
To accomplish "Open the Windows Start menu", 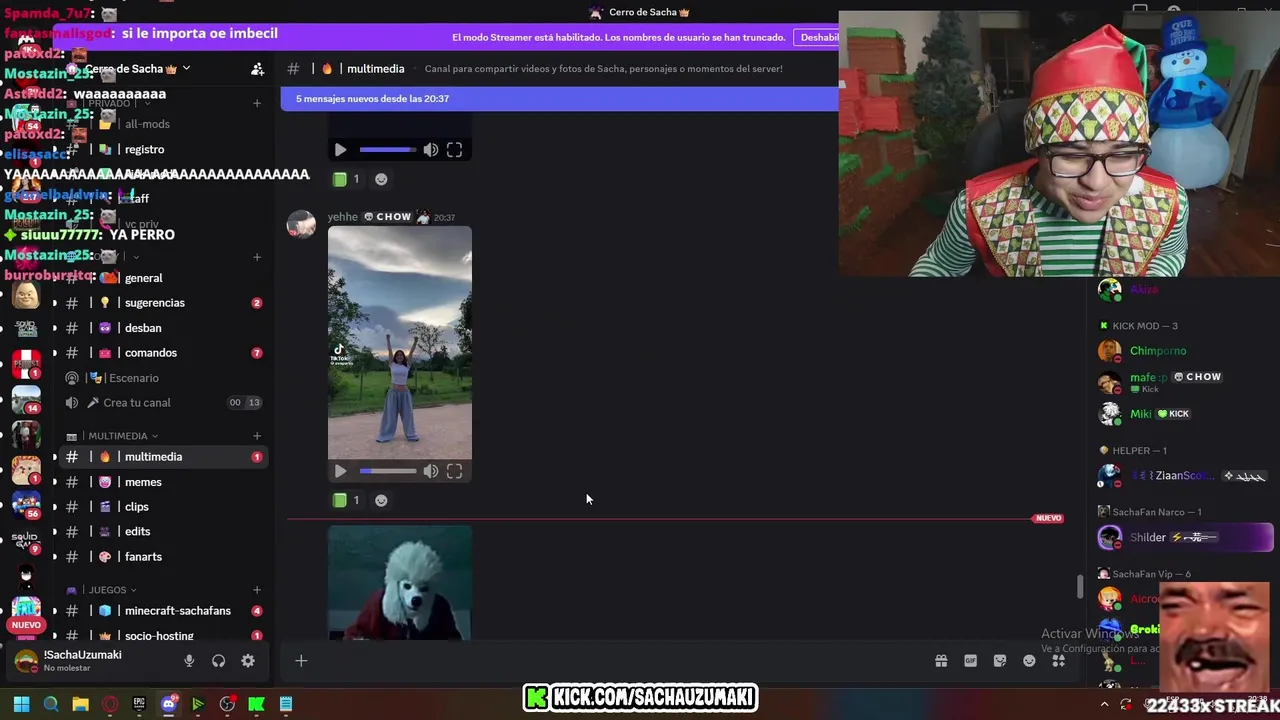I will [x=21, y=704].
